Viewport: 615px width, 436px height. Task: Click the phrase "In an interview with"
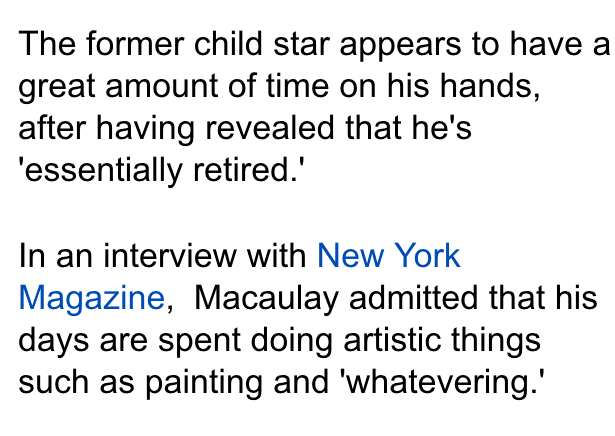pos(163,256)
